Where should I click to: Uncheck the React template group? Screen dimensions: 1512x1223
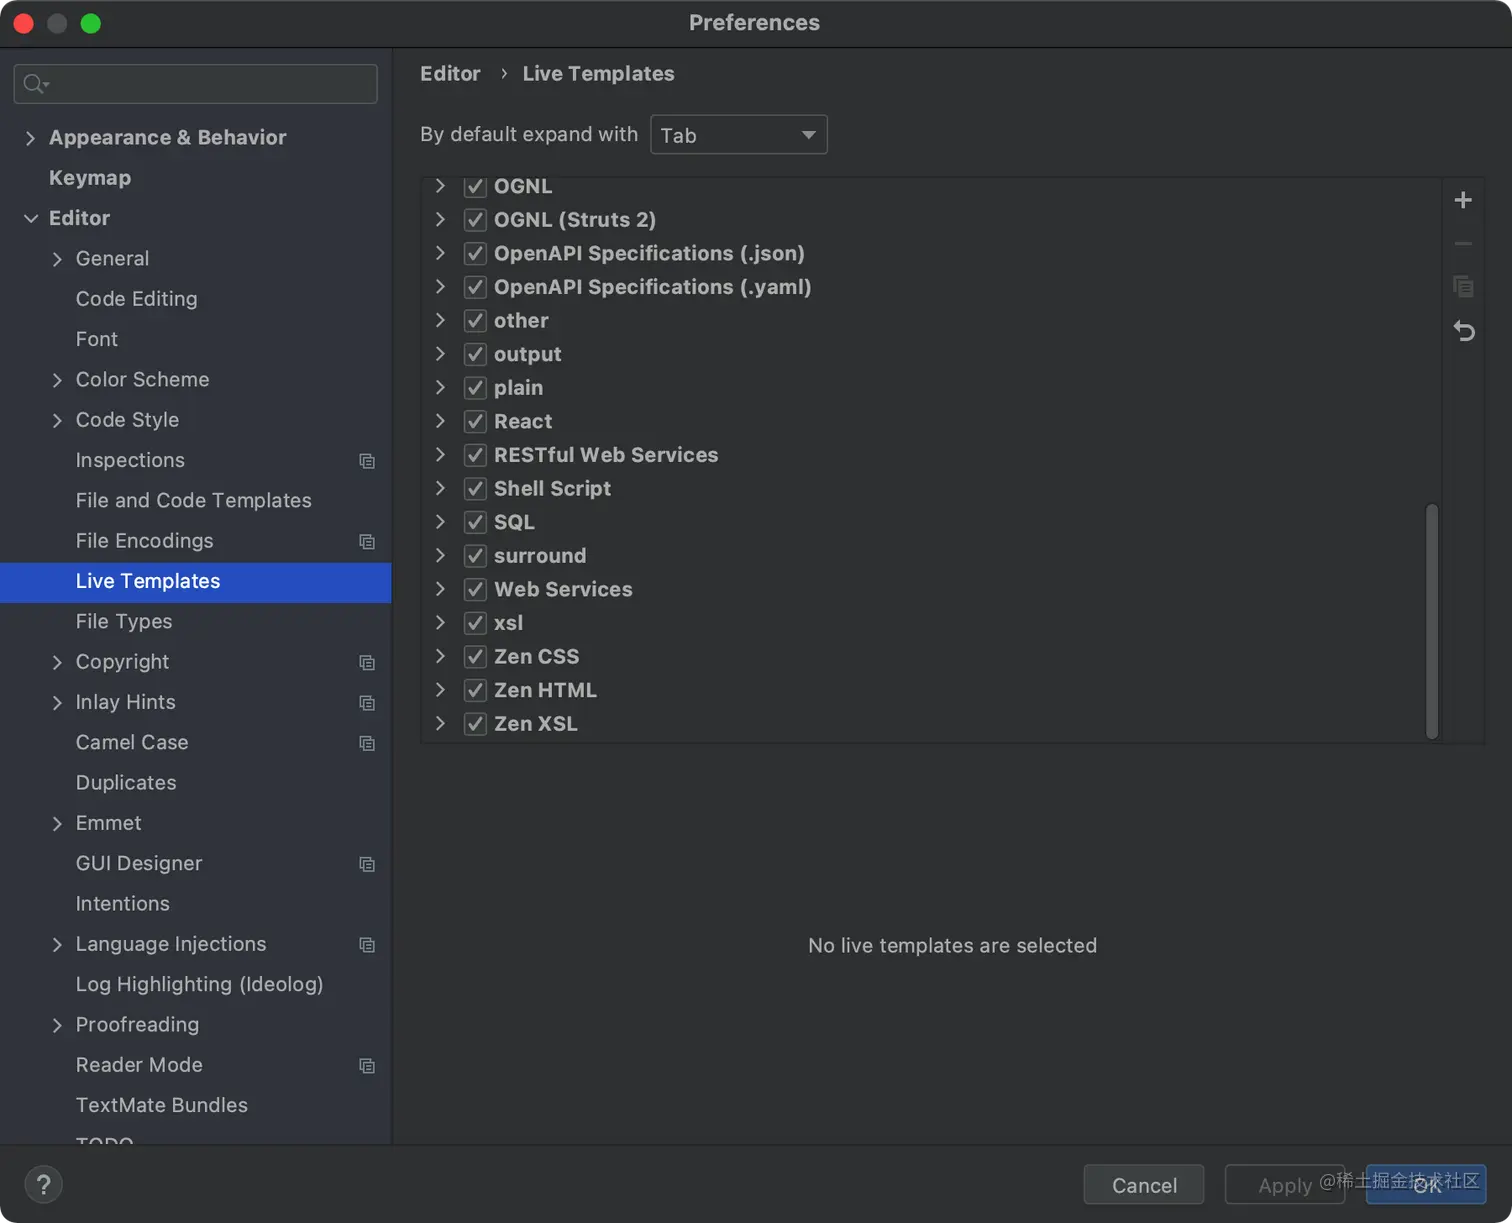click(x=474, y=421)
